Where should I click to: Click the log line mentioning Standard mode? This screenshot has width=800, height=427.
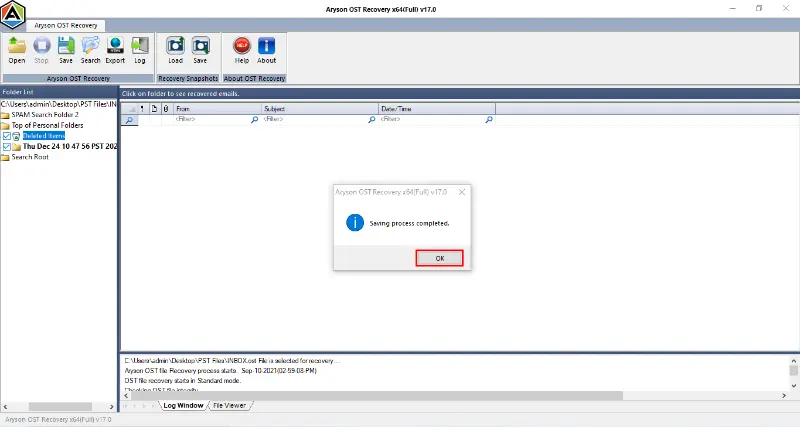183,381
